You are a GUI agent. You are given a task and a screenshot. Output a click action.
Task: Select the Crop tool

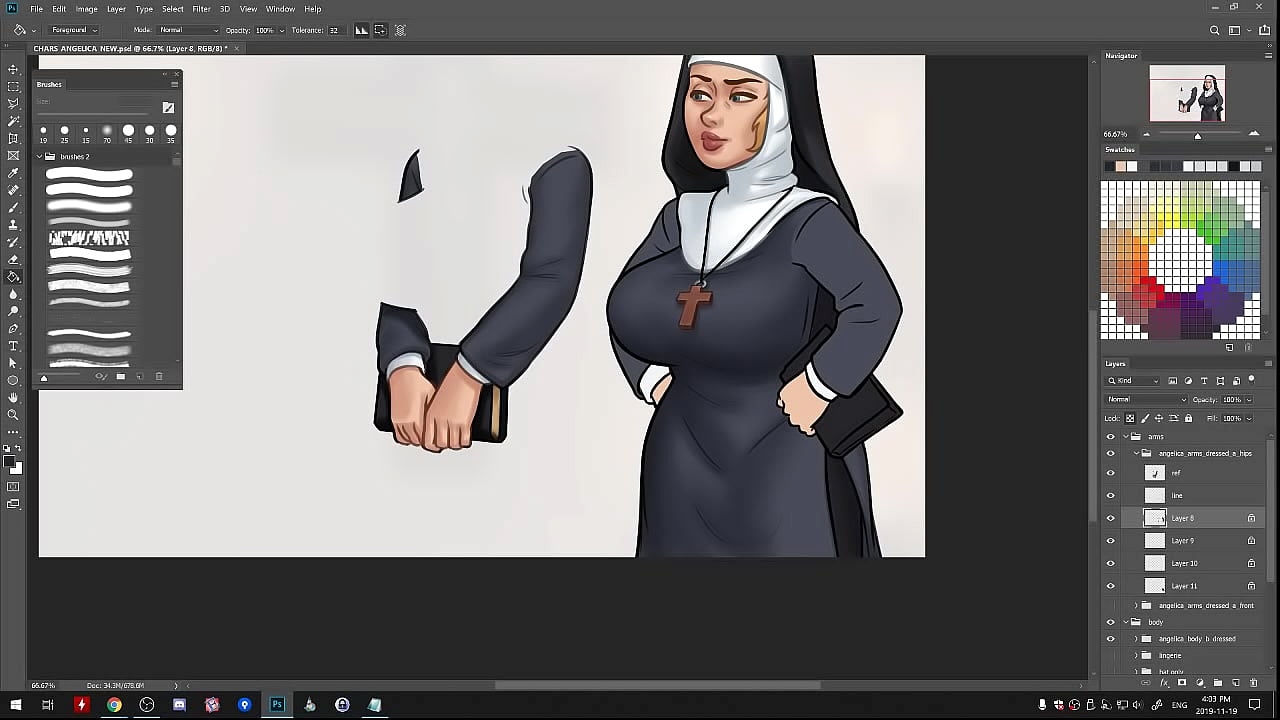(13, 138)
